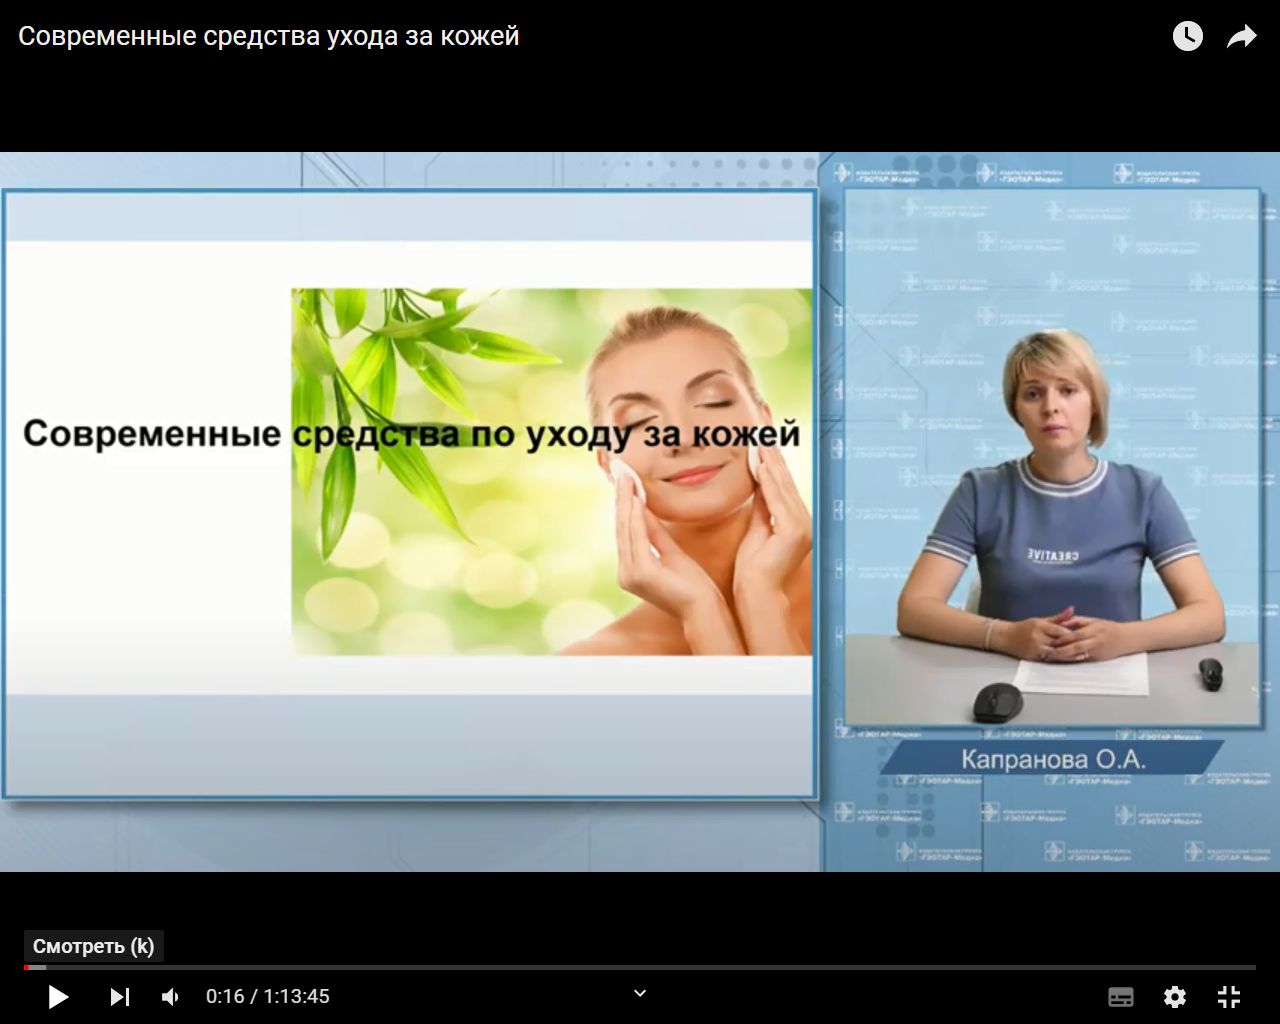
Task: Skip to the next video
Action: pos(119,997)
